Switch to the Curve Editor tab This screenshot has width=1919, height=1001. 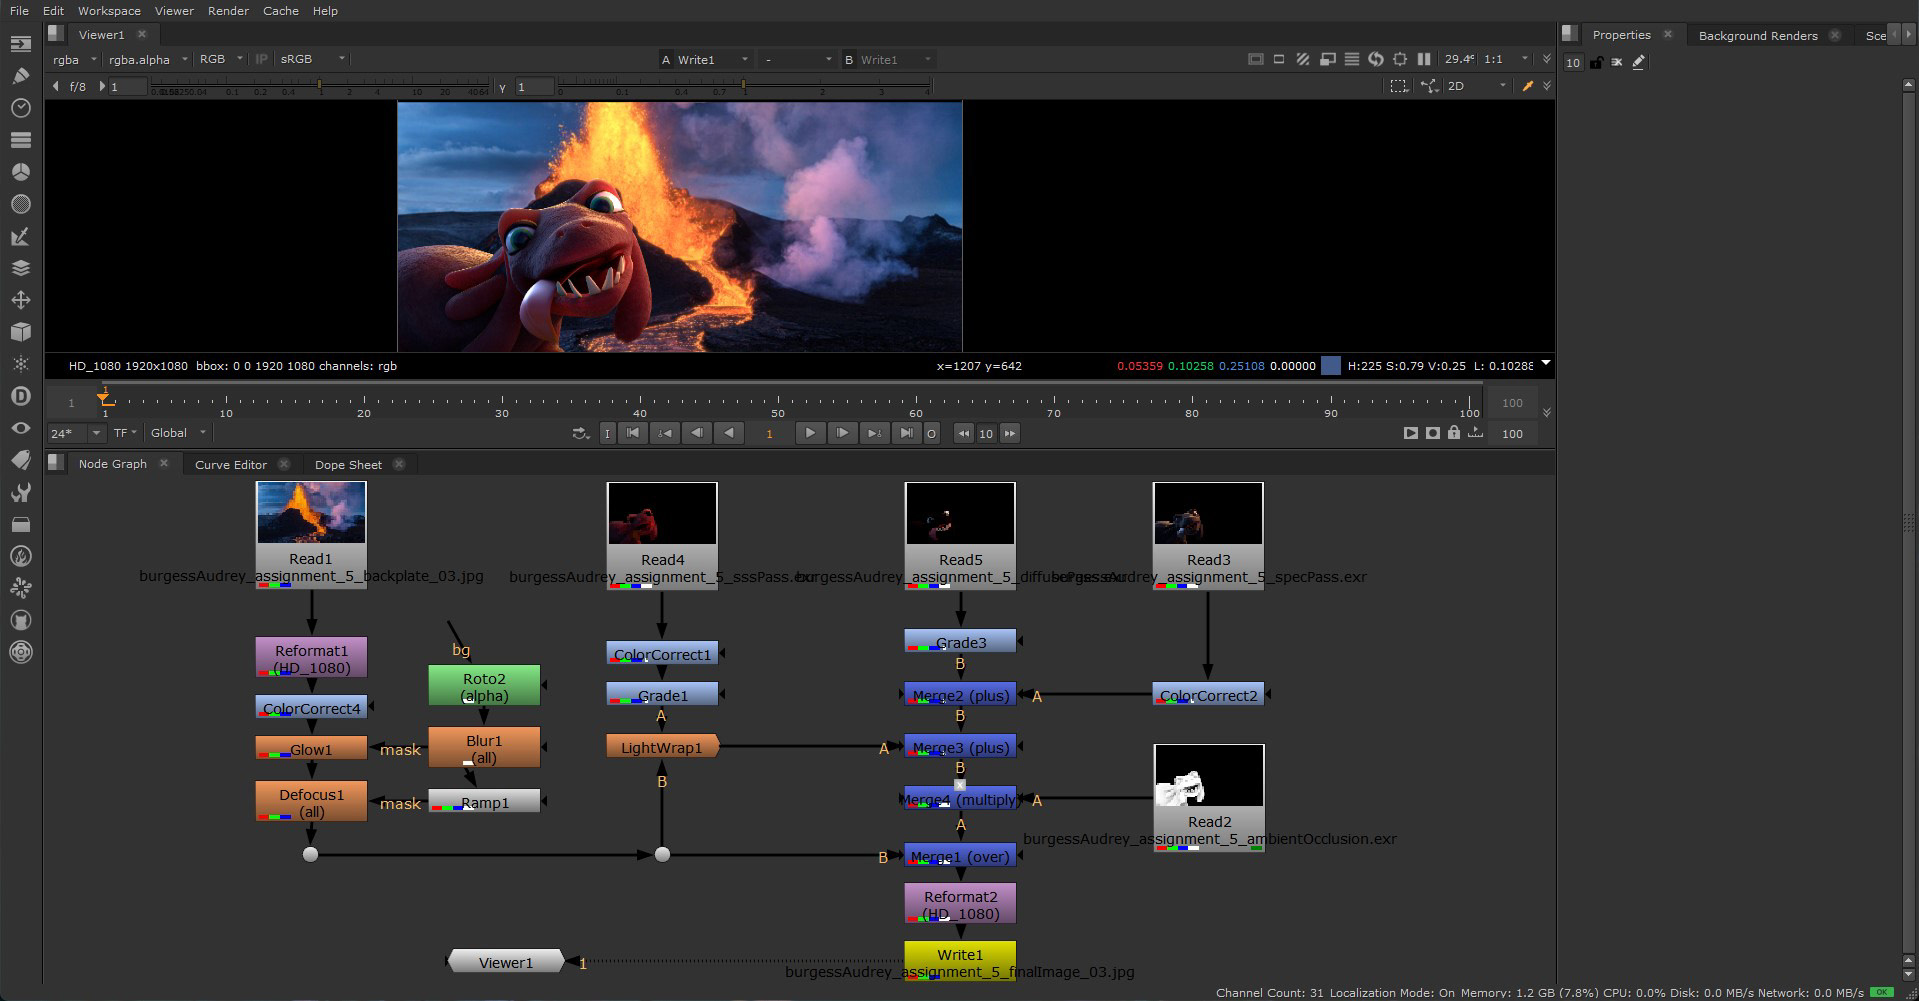[x=231, y=464]
